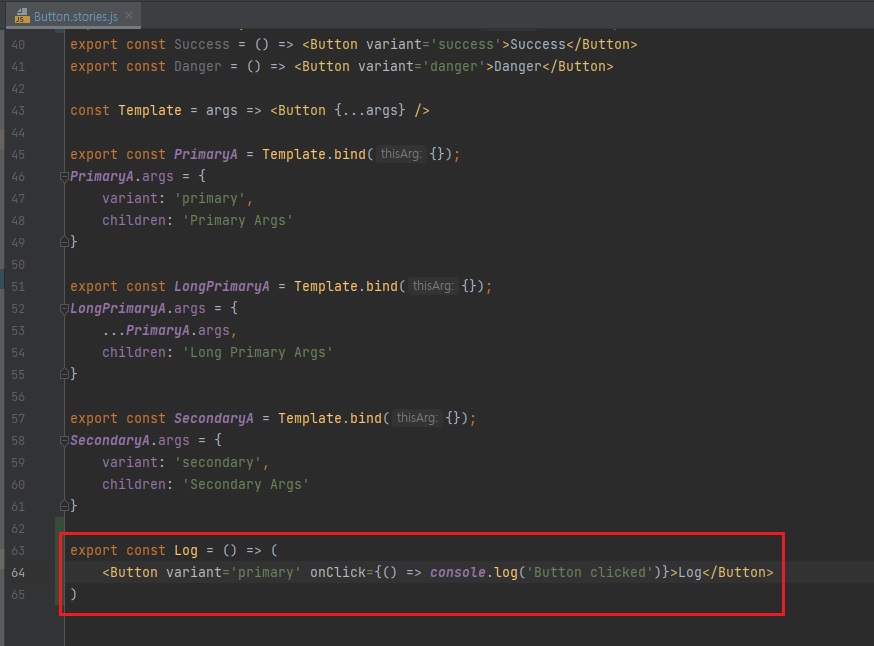Screen dimensions: 874x646
Task: Collapse the LongPrimaryA.args block at line 52
Action: click(64, 308)
